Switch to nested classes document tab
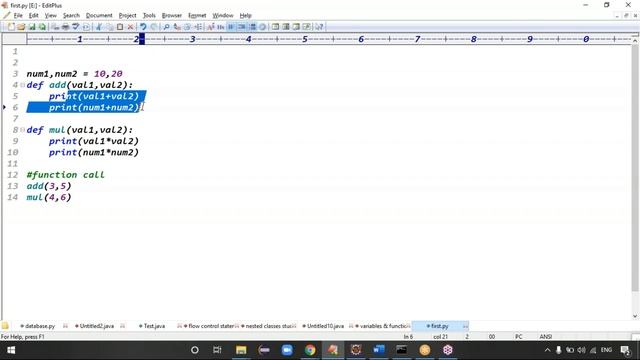 point(268,326)
